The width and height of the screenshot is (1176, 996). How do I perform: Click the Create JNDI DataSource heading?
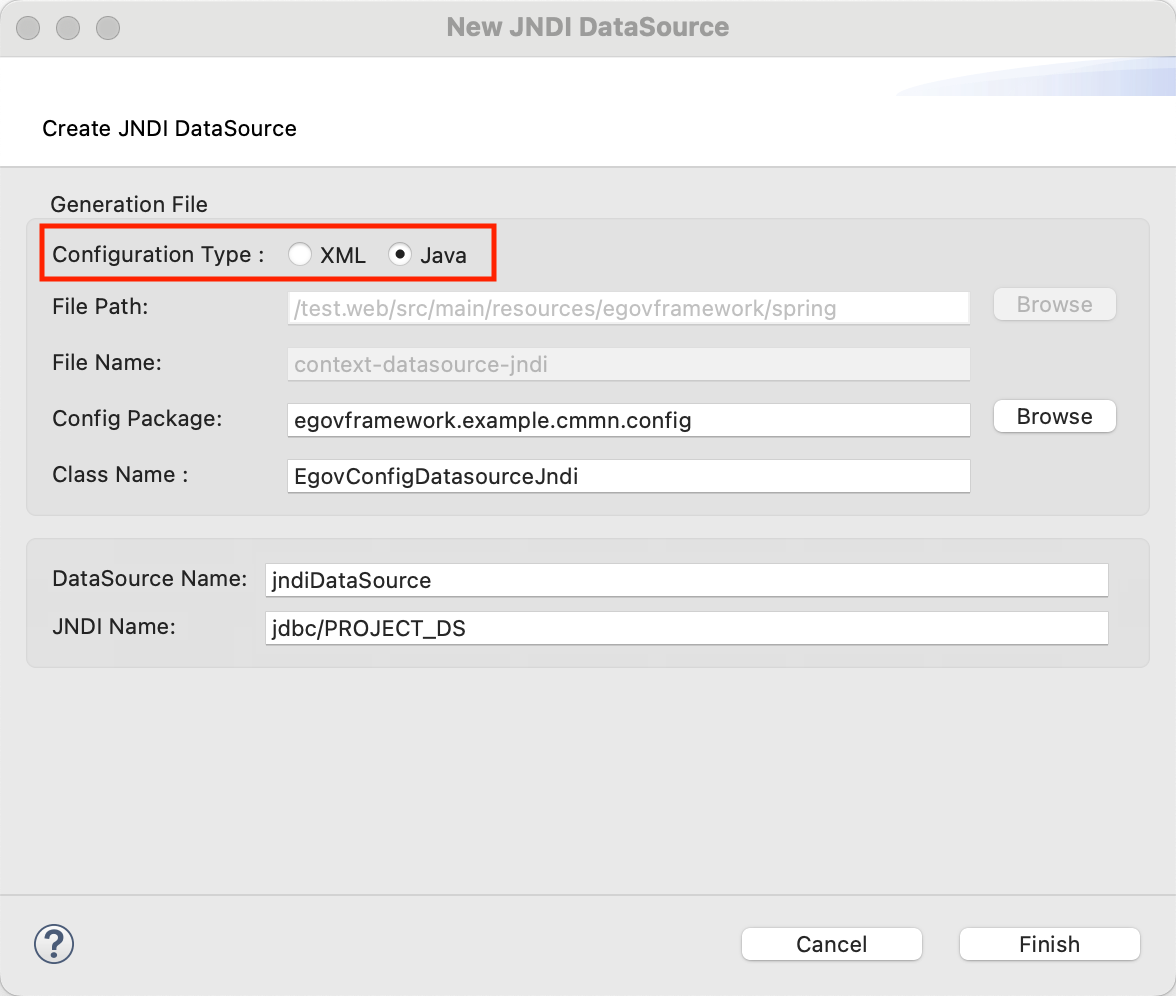(169, 128)
